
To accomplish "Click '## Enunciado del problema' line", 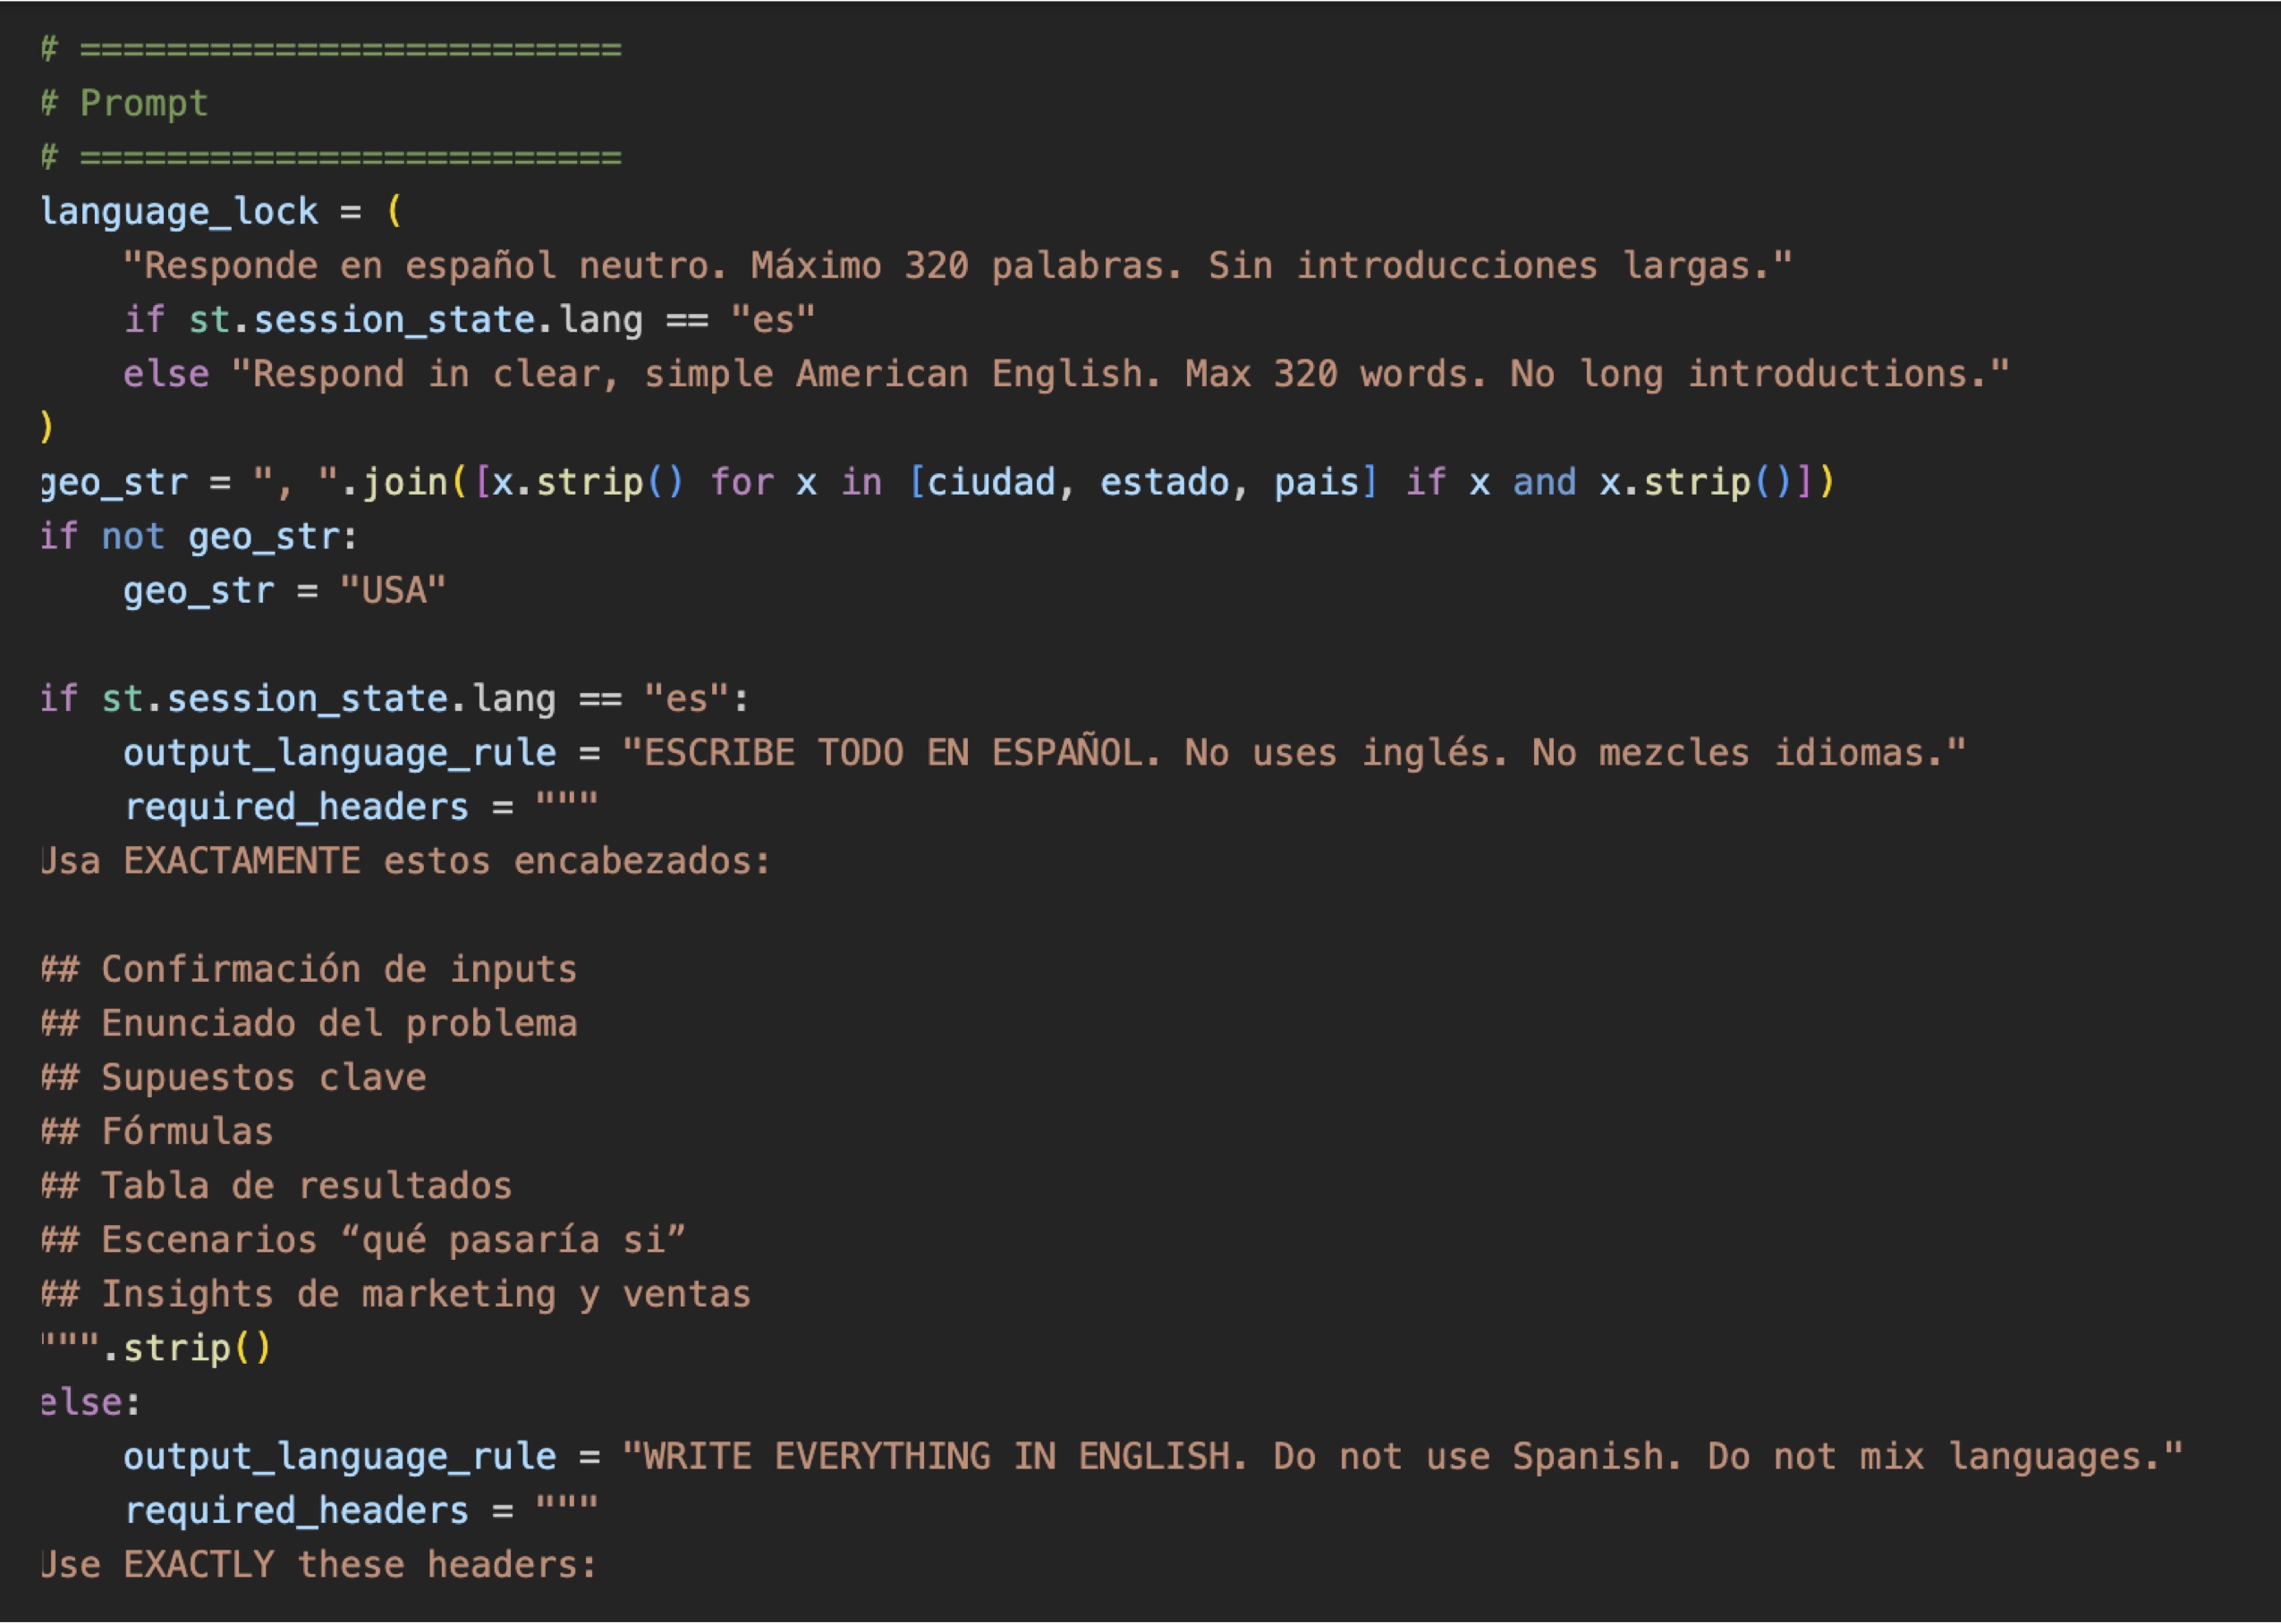I will (309, 1023).
